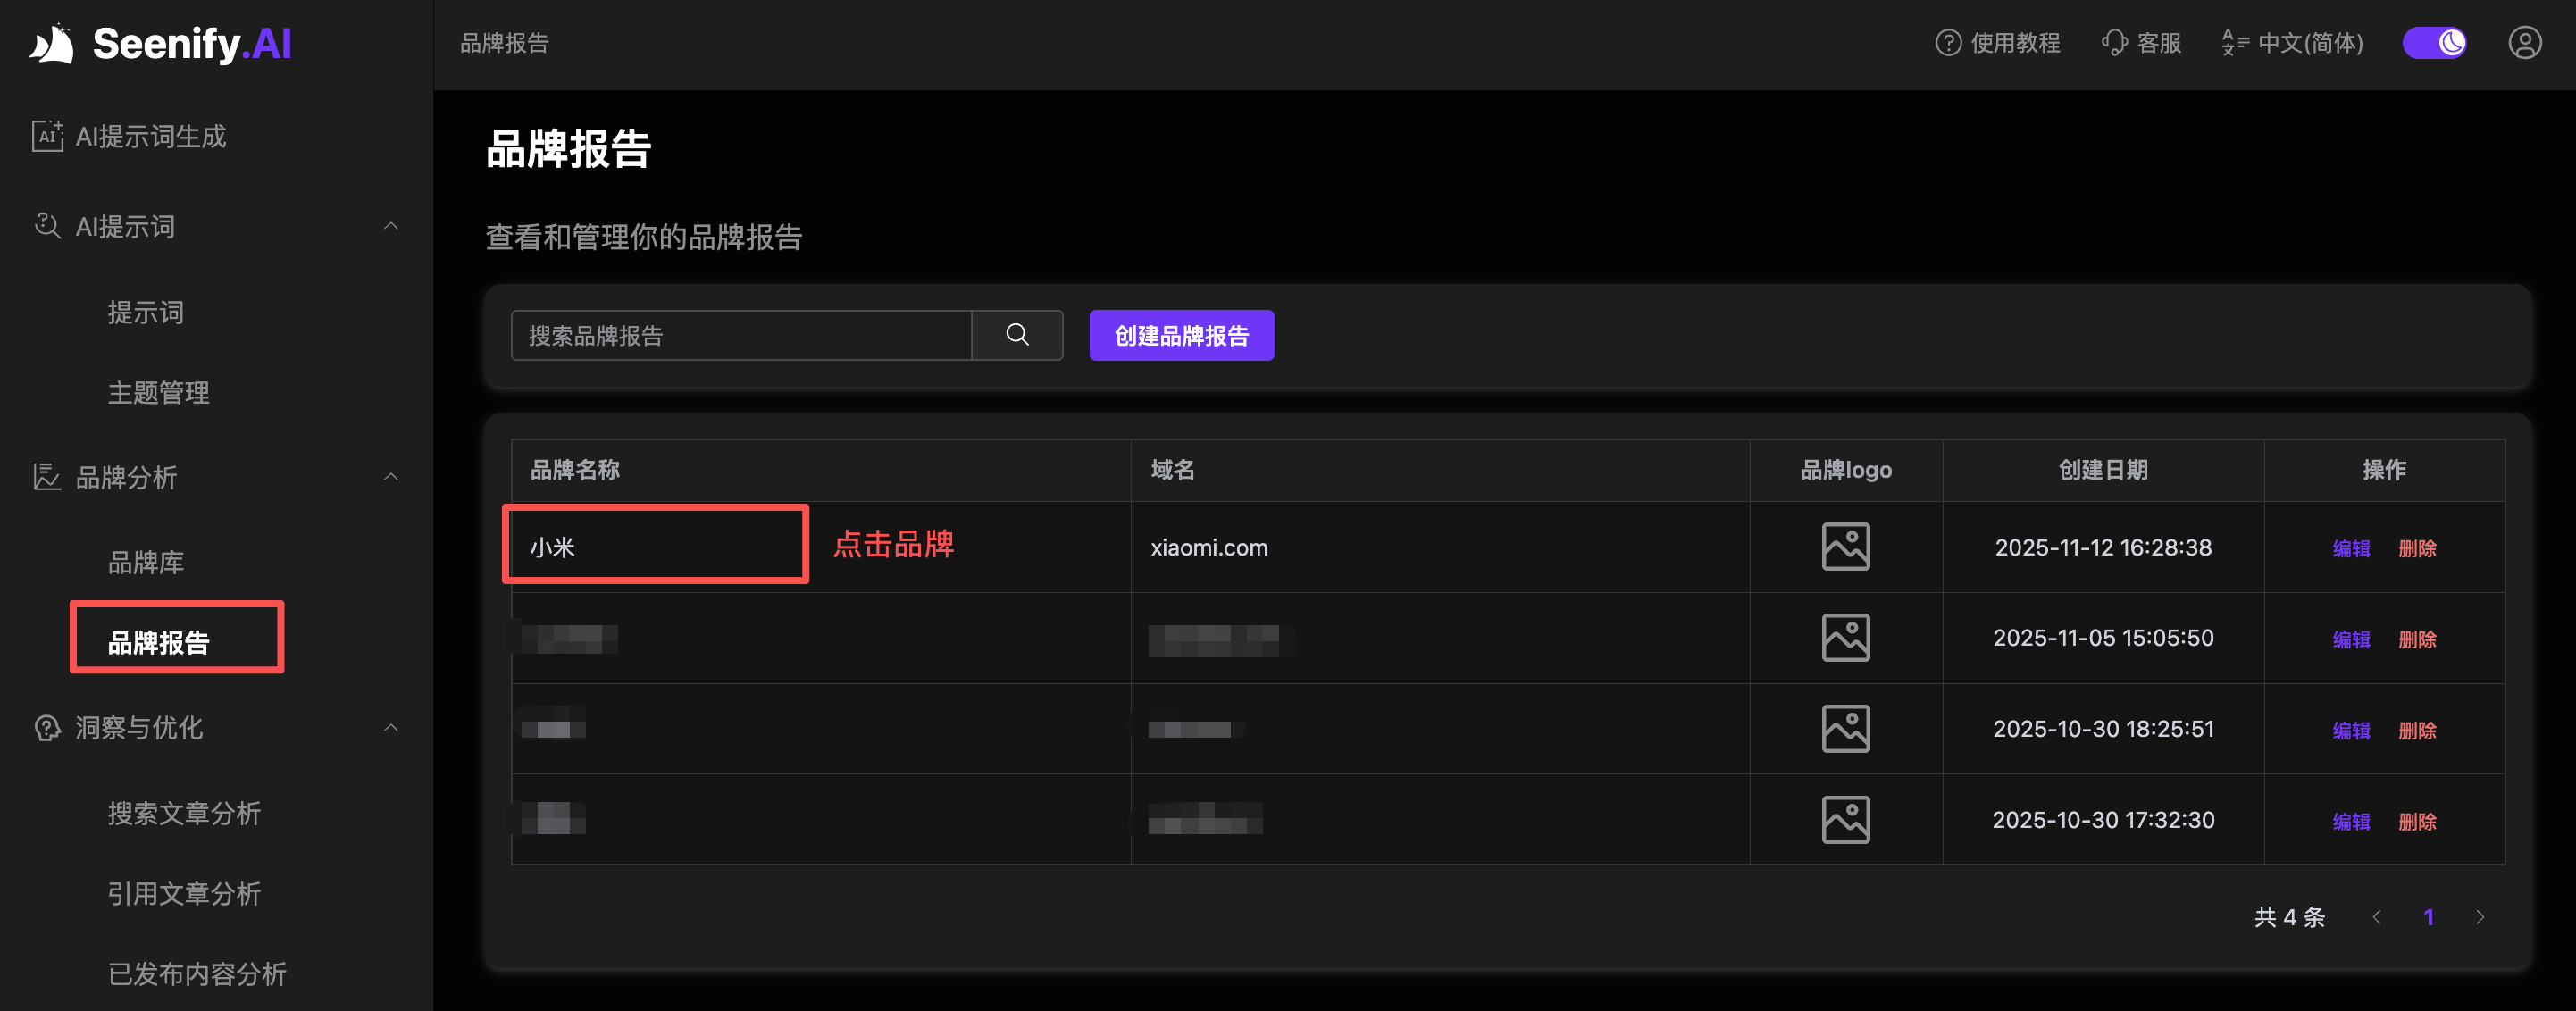Viewport: 2576px width, 1011px height.
Task: Click the Seenify.AI sailboat logo
Action: (52, 44)
